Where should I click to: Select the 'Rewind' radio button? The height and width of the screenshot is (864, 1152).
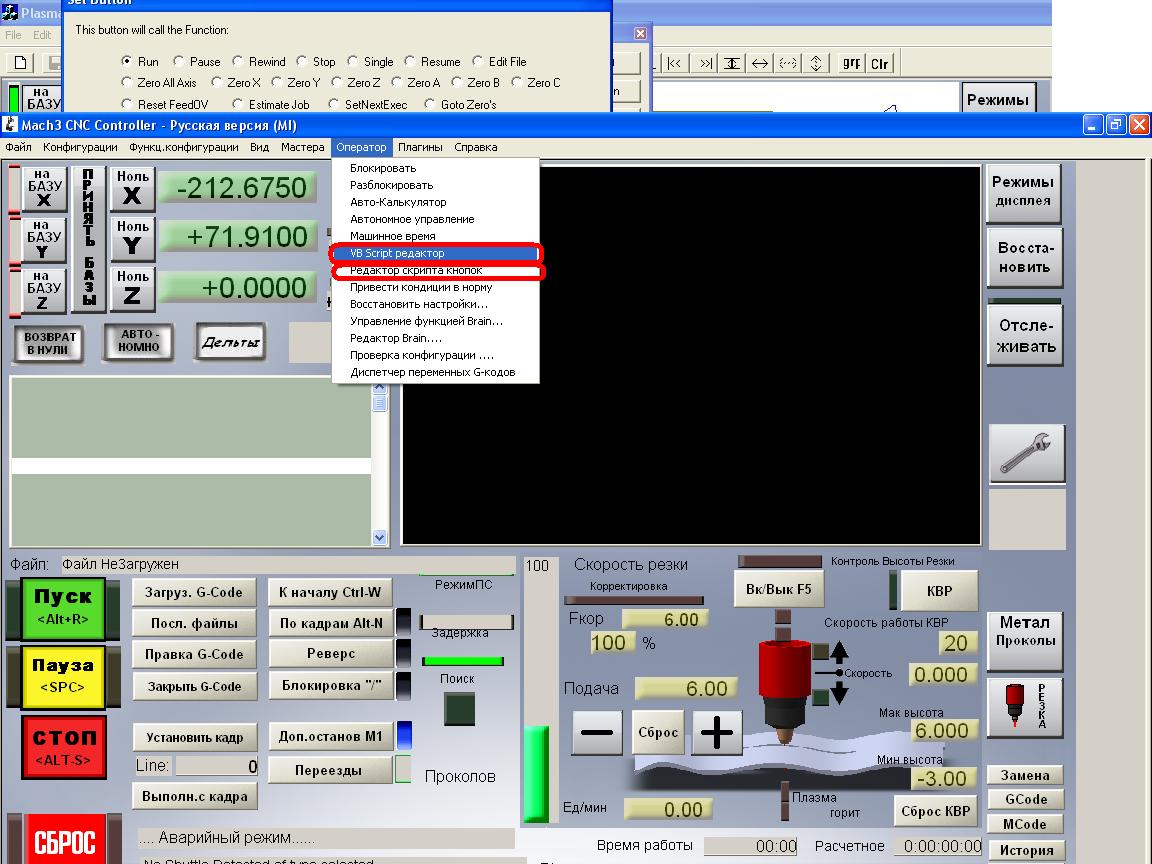237,61
